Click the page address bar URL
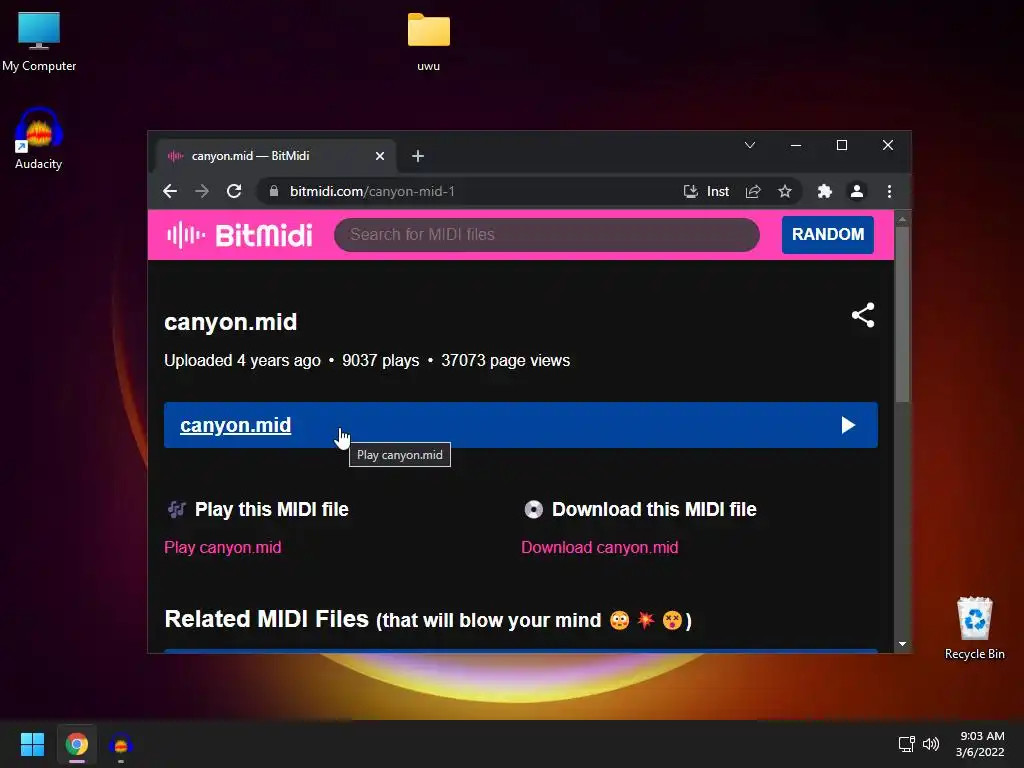1024x768 pixels. [x=372, y=191]
